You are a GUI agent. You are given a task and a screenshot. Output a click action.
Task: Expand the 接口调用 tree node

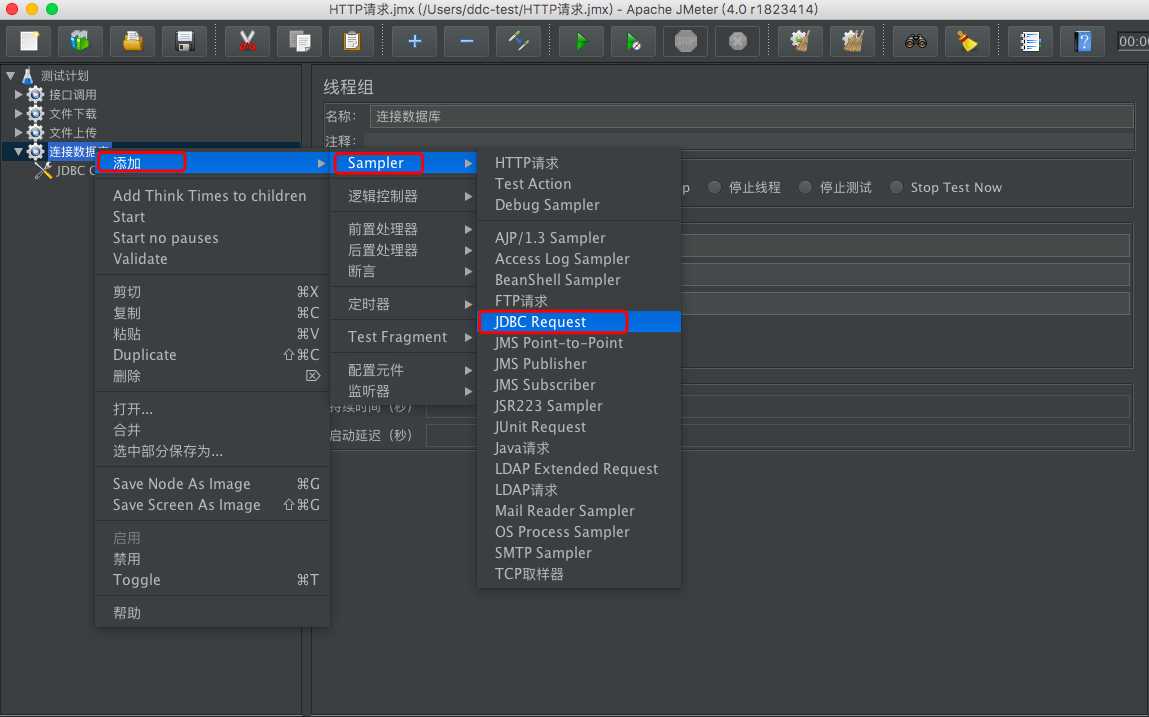[18, 95]
